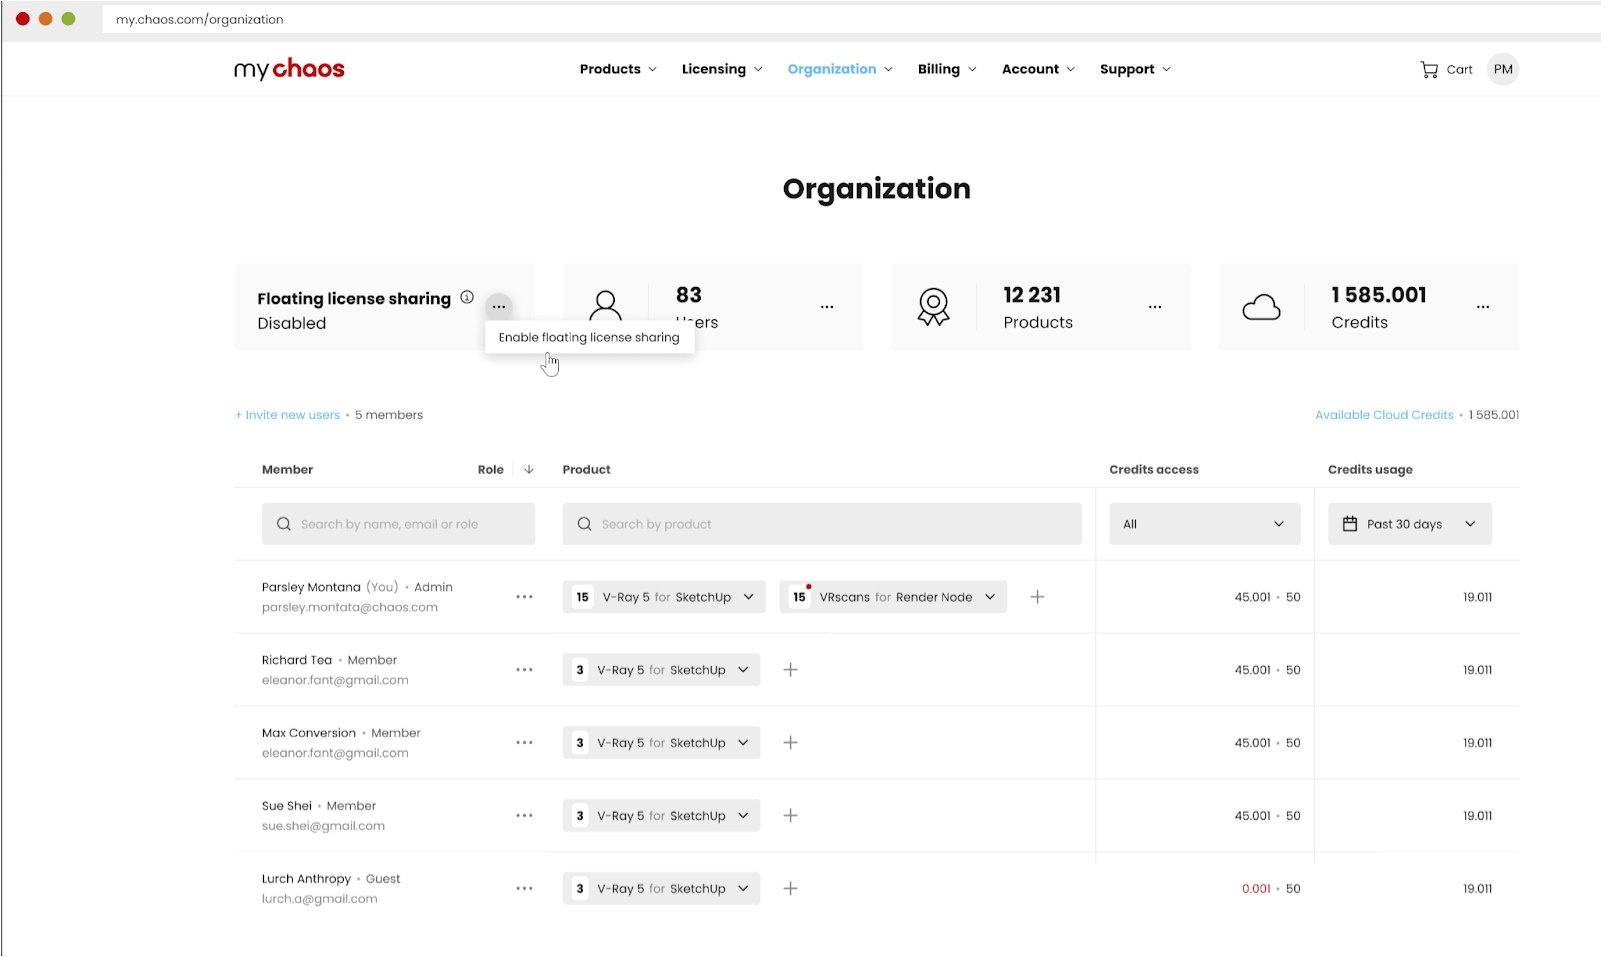Click Max Conversion member name

(309, 733)
